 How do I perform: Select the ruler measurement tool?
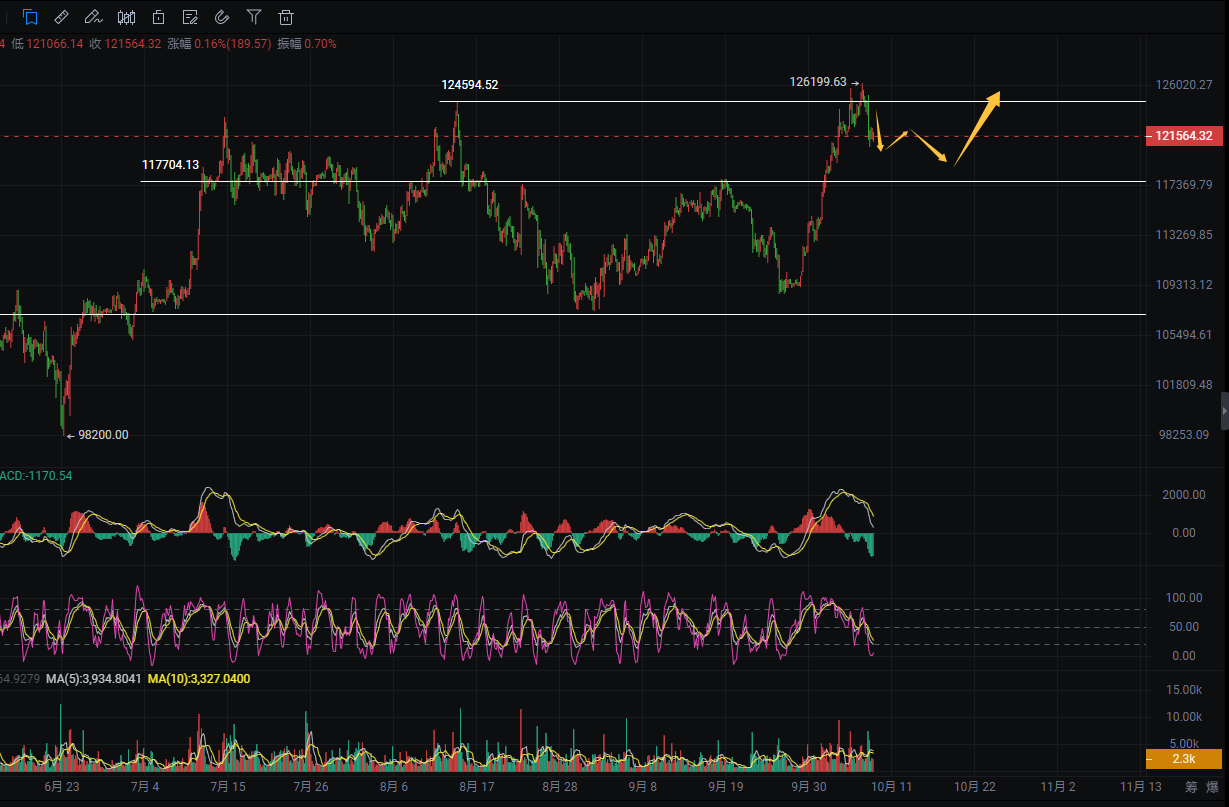(x=61, y=17)
